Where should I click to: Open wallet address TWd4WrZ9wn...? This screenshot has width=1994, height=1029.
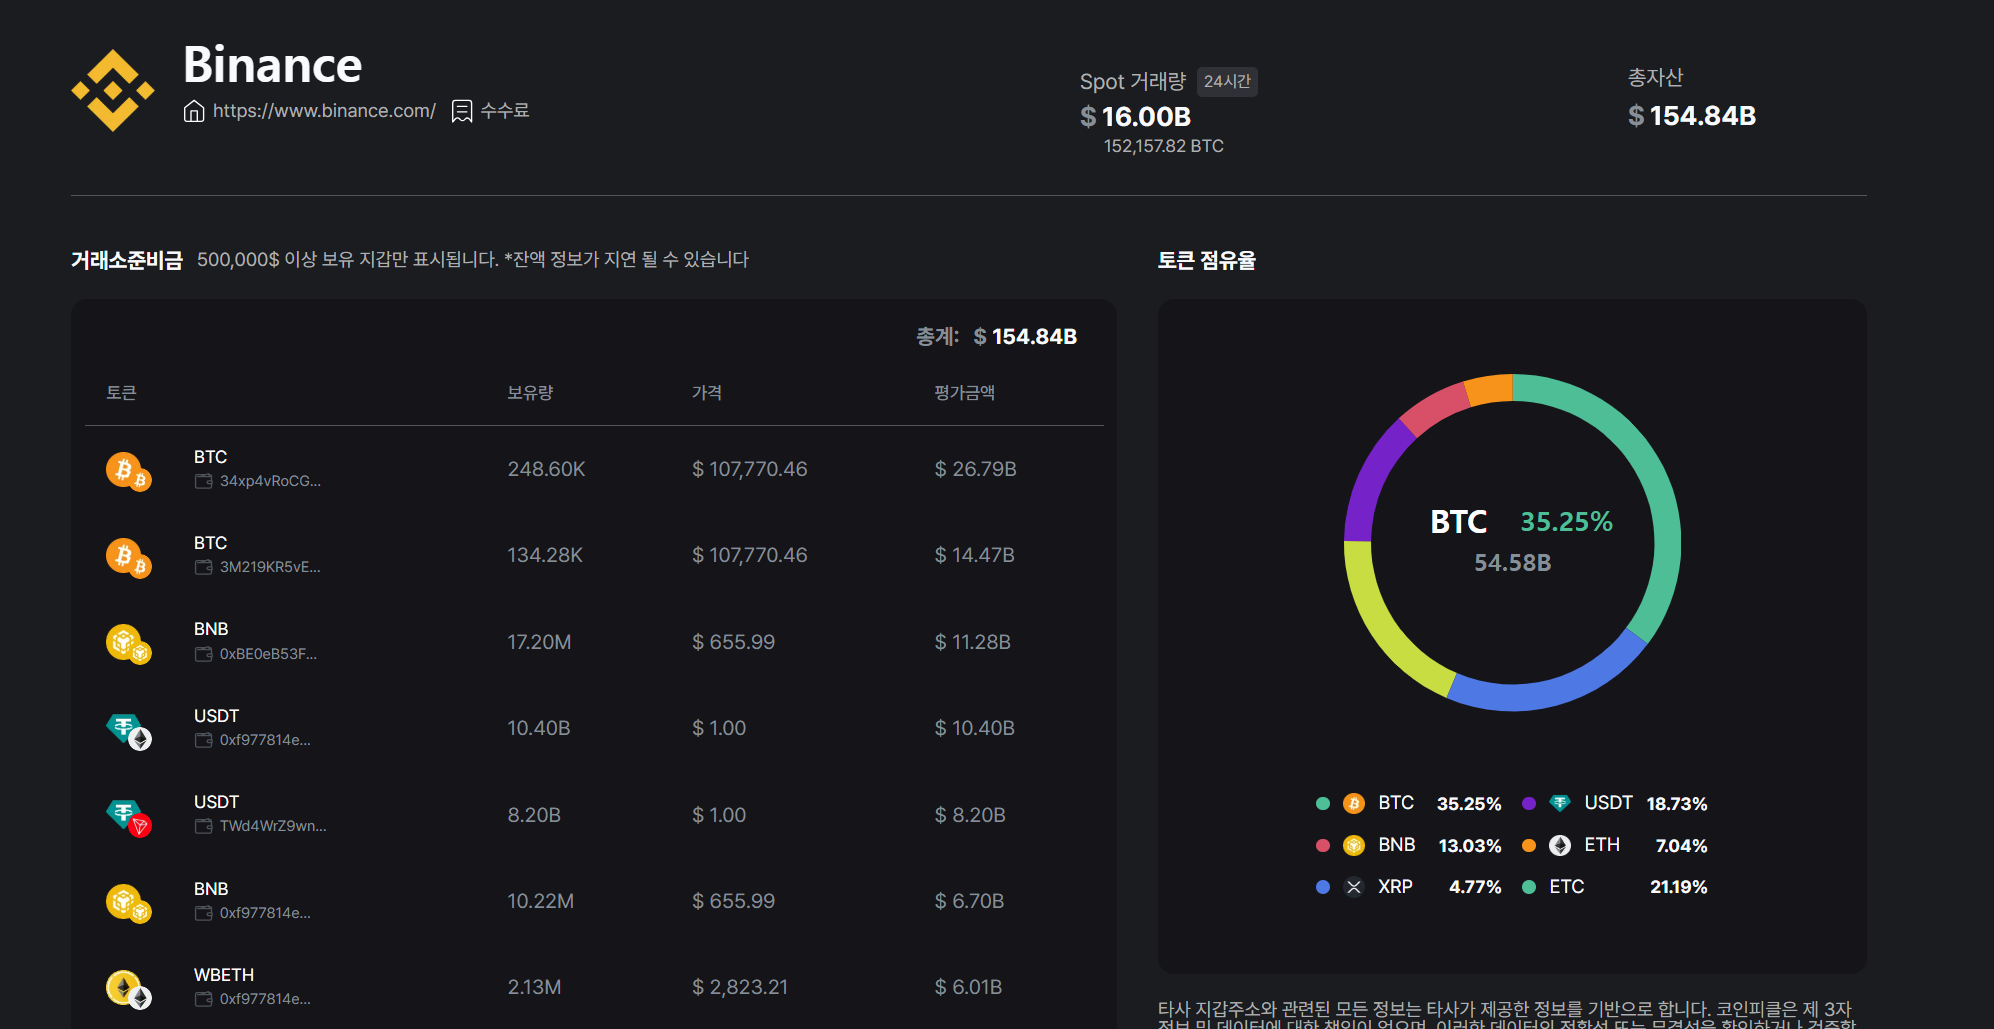pos(273,826)
